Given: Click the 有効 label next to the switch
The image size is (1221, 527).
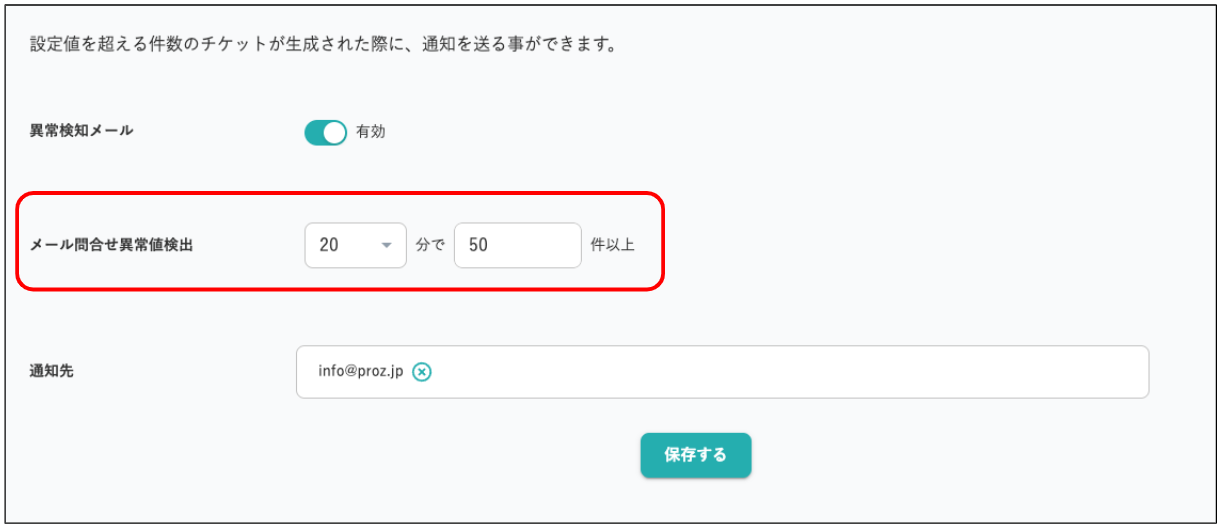Looking at the screenshot, I should 370,132.
